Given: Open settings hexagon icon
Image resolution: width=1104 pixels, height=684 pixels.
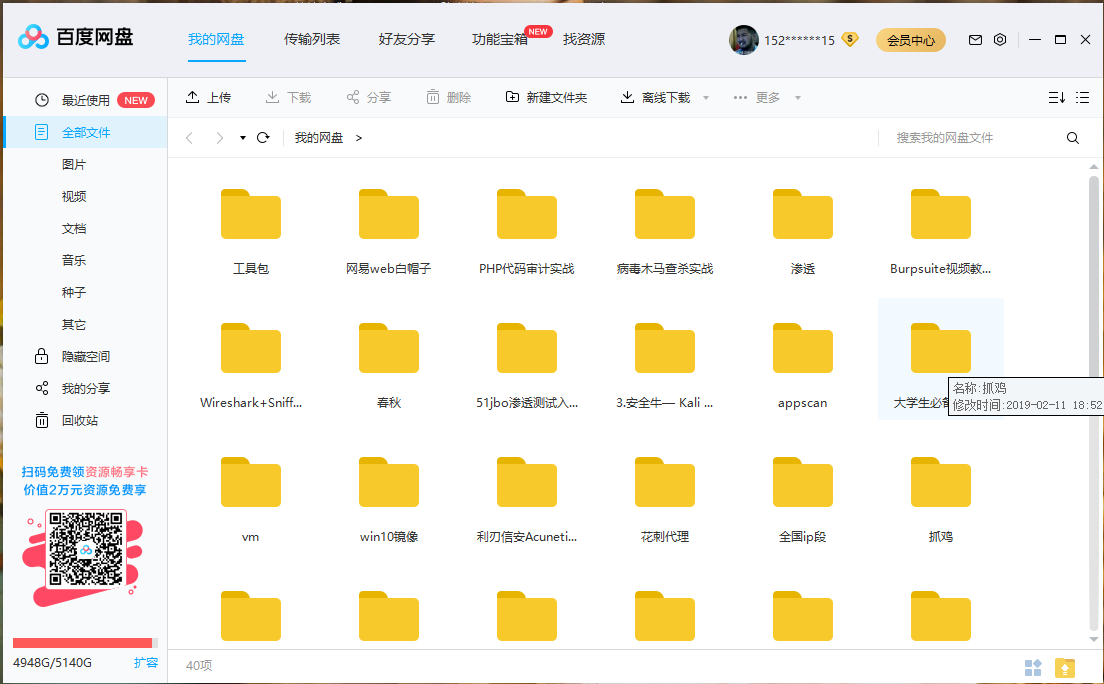Looking at the screenshot, I should [x=1000, y=39].
